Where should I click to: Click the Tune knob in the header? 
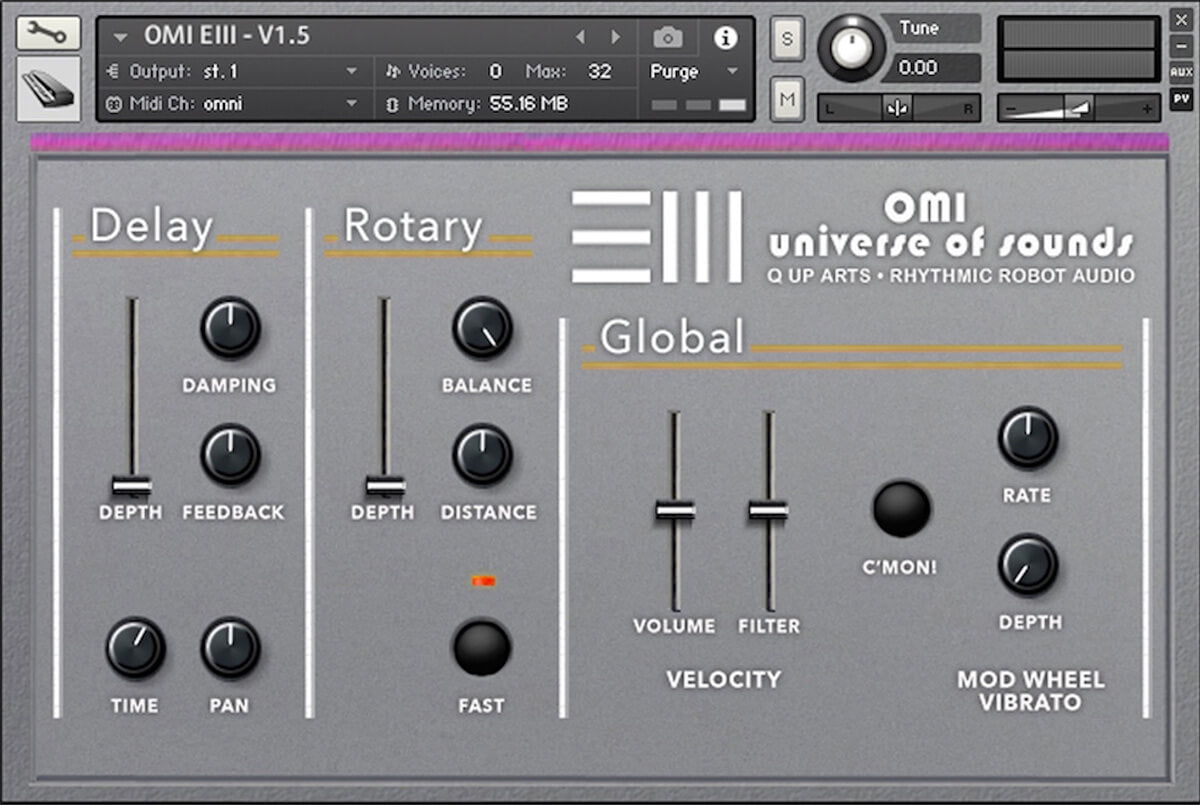[x=852, y=47]
